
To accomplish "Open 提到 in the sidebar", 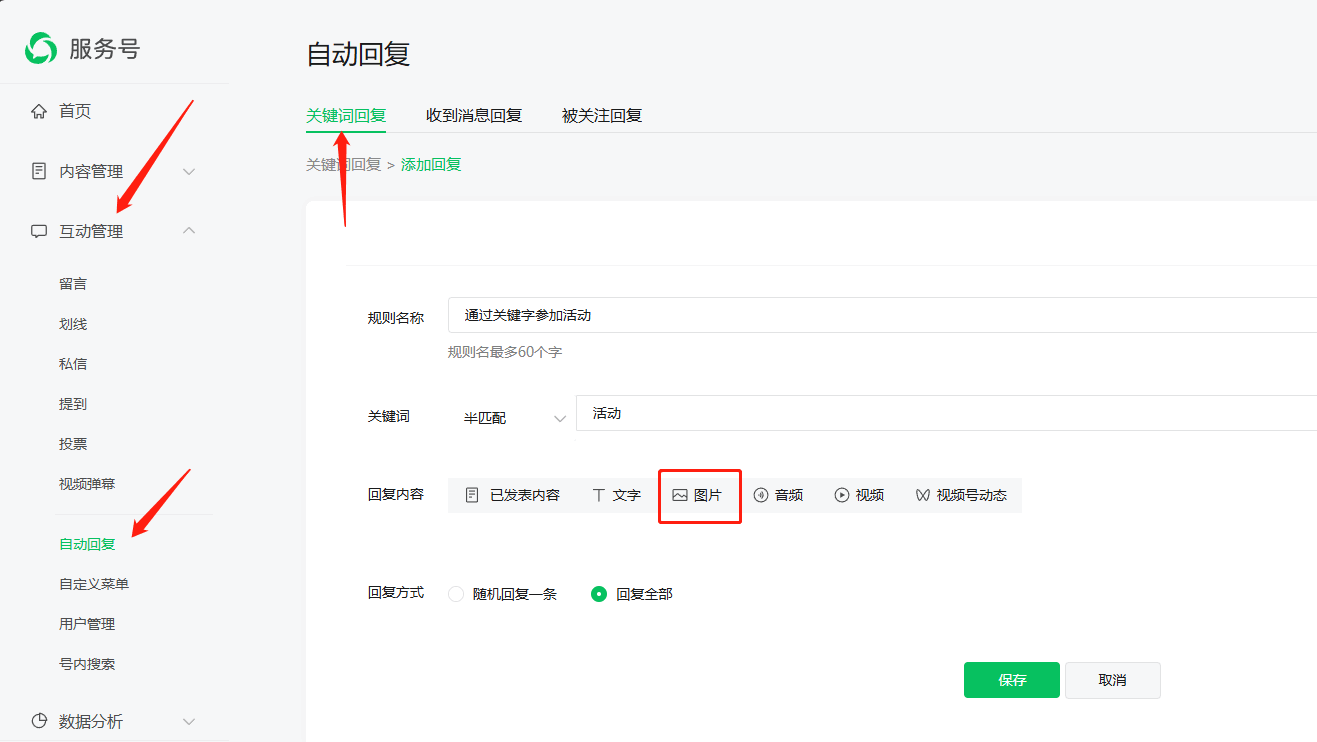I will pos(73,404).
